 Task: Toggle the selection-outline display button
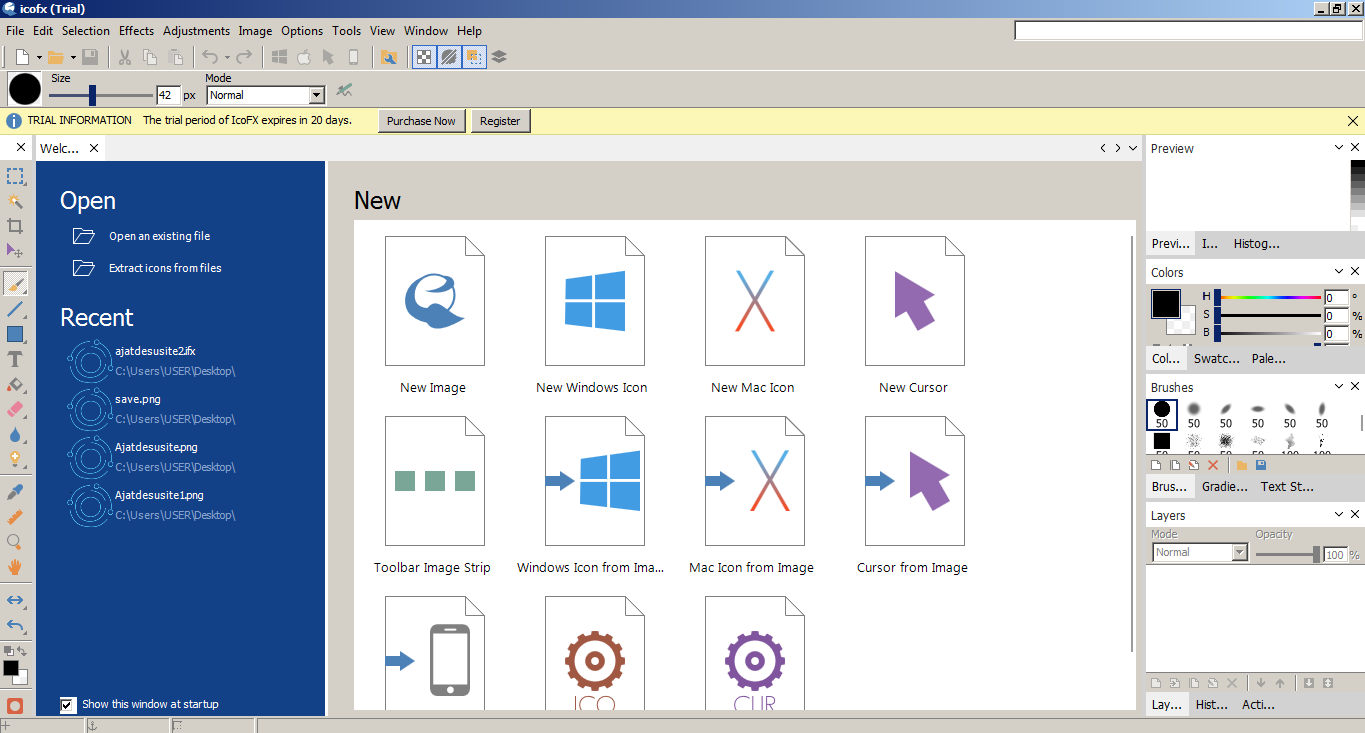[474, 57]
